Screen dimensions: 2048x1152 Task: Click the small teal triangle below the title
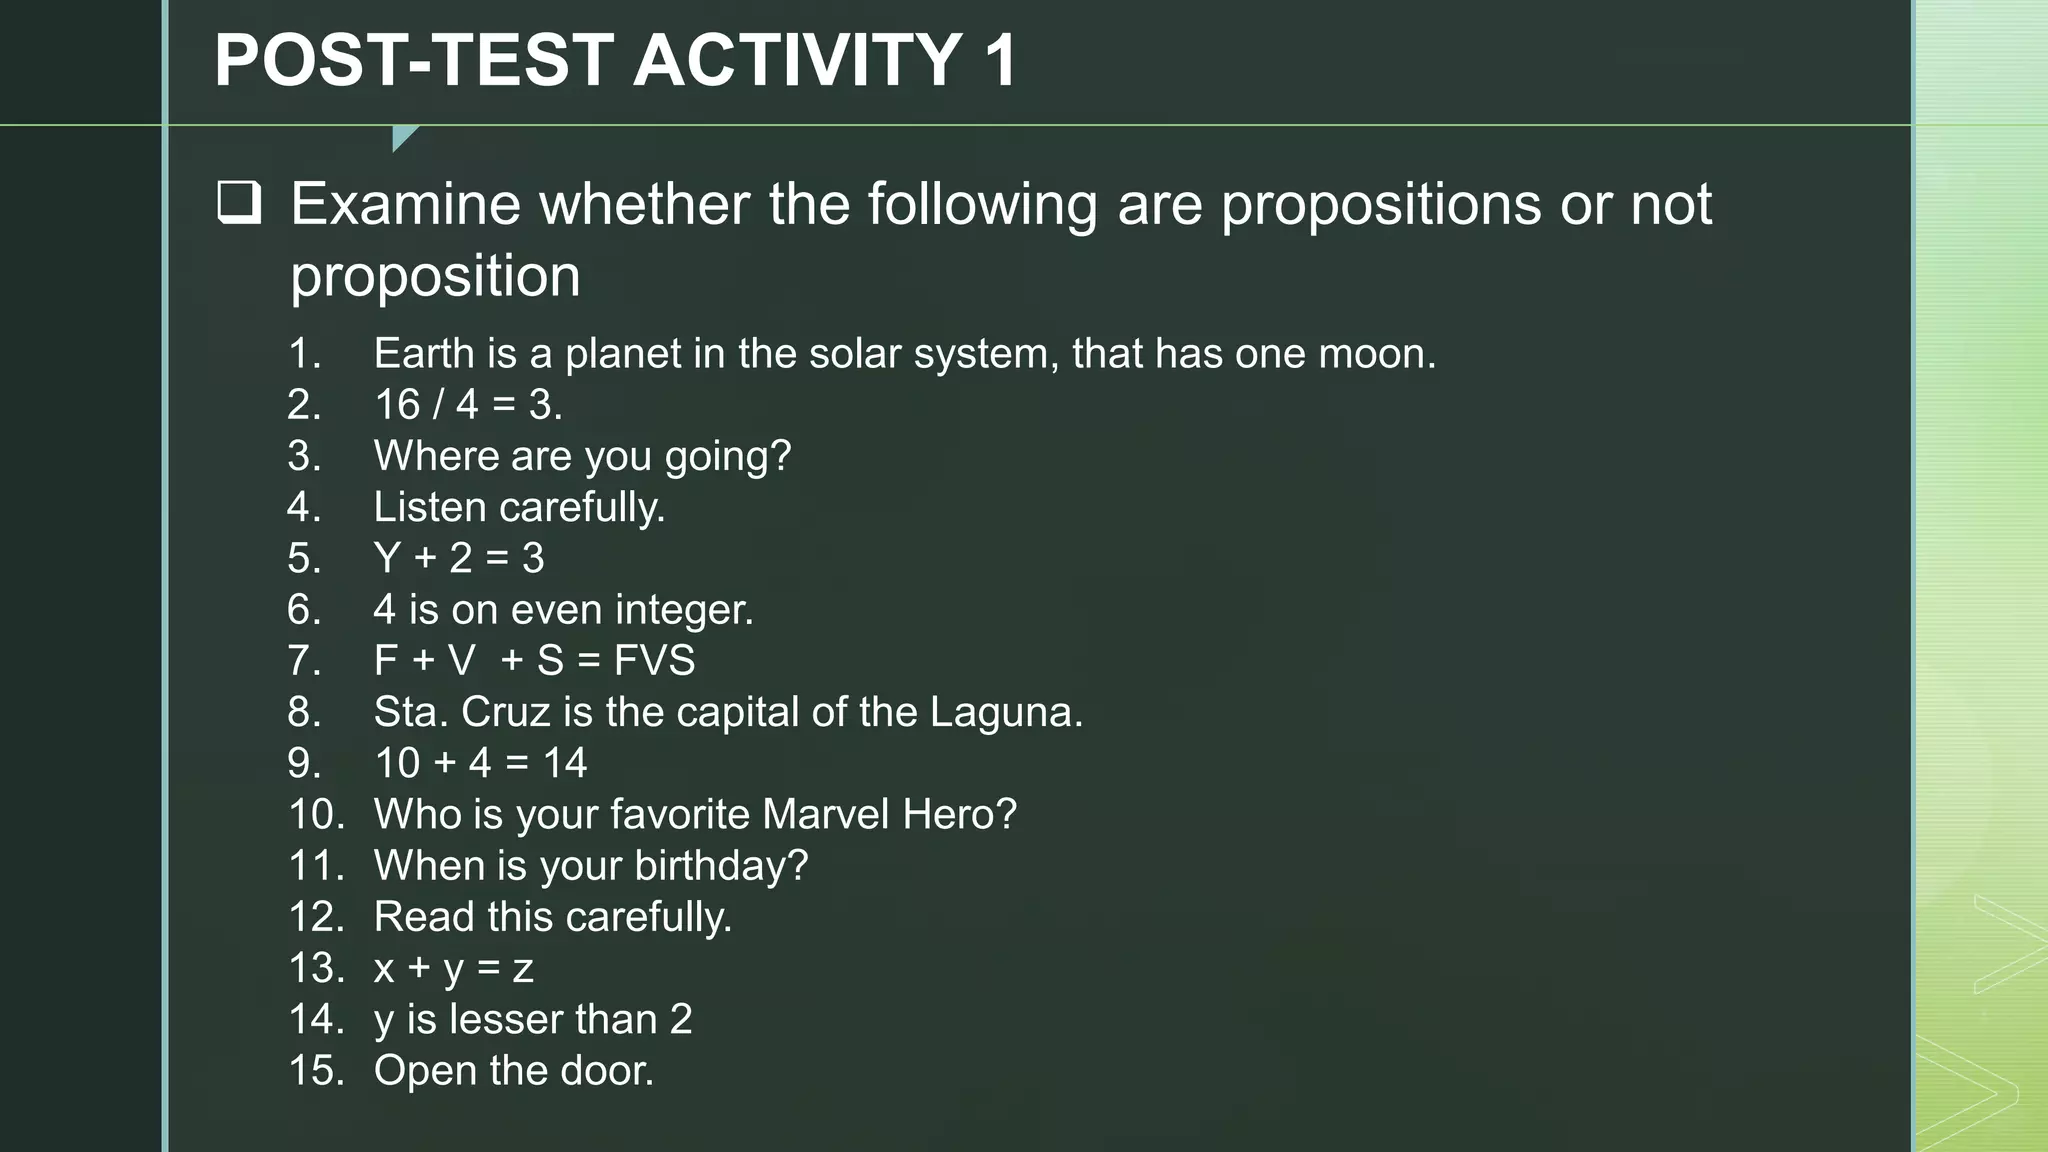tap(402, 137)
